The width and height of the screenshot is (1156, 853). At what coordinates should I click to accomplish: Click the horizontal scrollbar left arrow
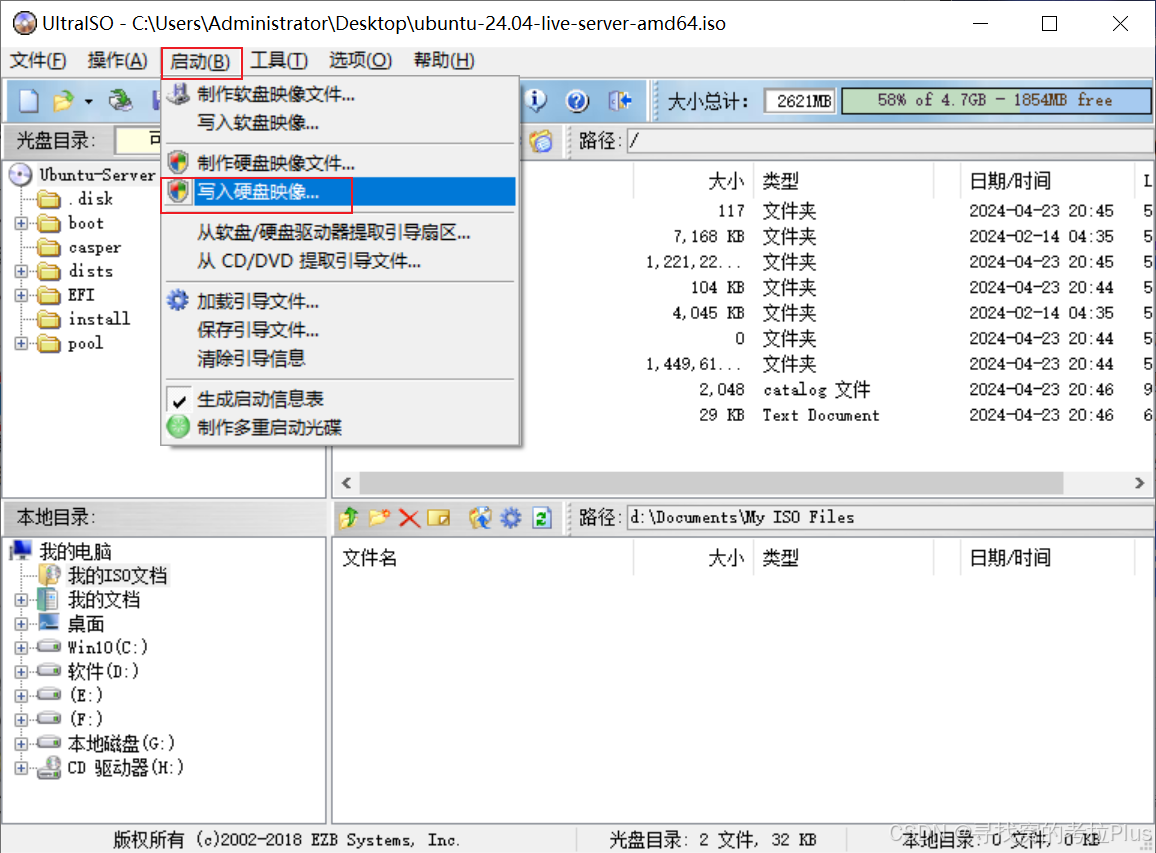[347, 483]
